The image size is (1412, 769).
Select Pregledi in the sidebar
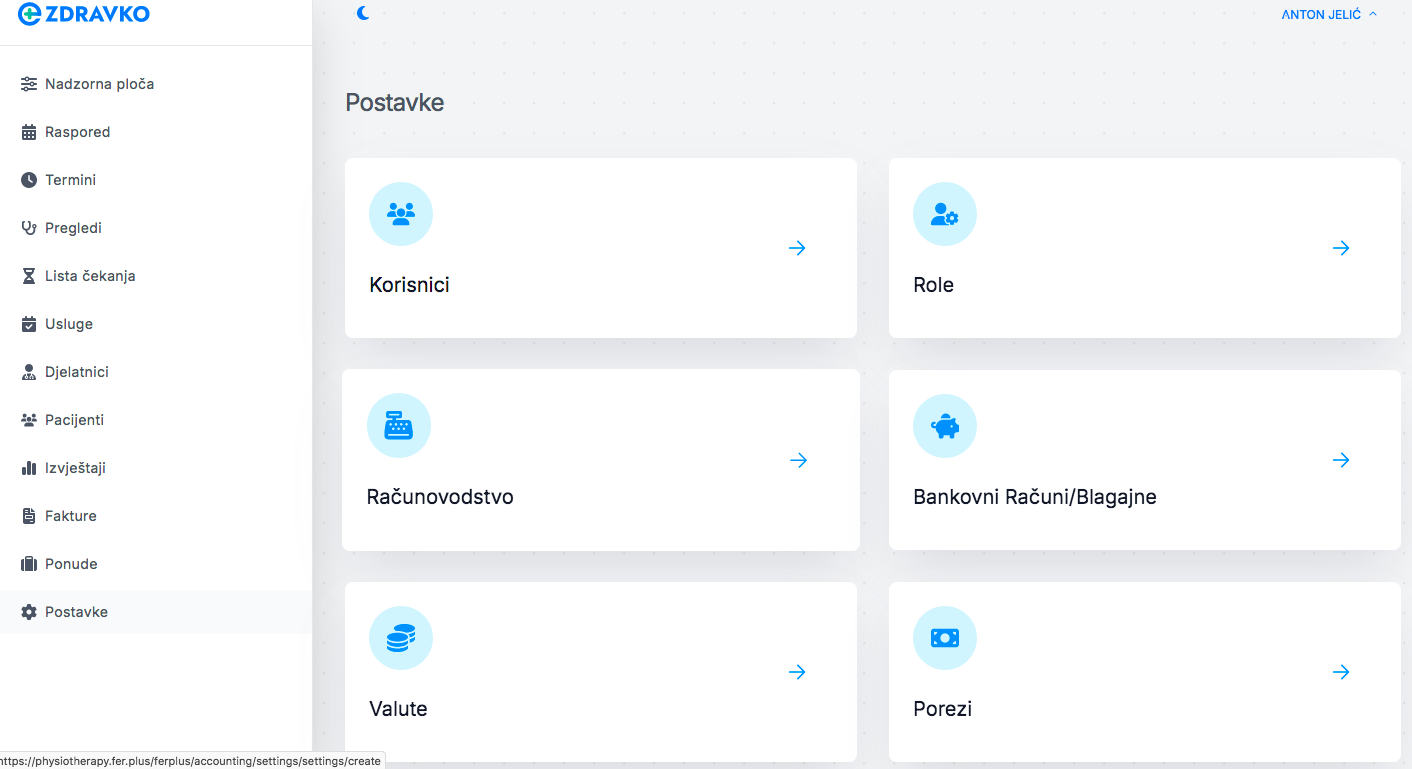(x=73, y=228)
